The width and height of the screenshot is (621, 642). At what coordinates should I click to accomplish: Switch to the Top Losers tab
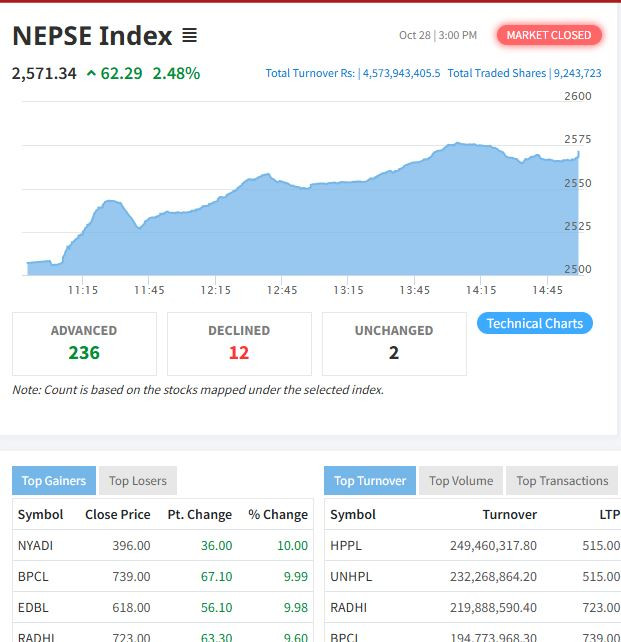click(x=138, y=481)
